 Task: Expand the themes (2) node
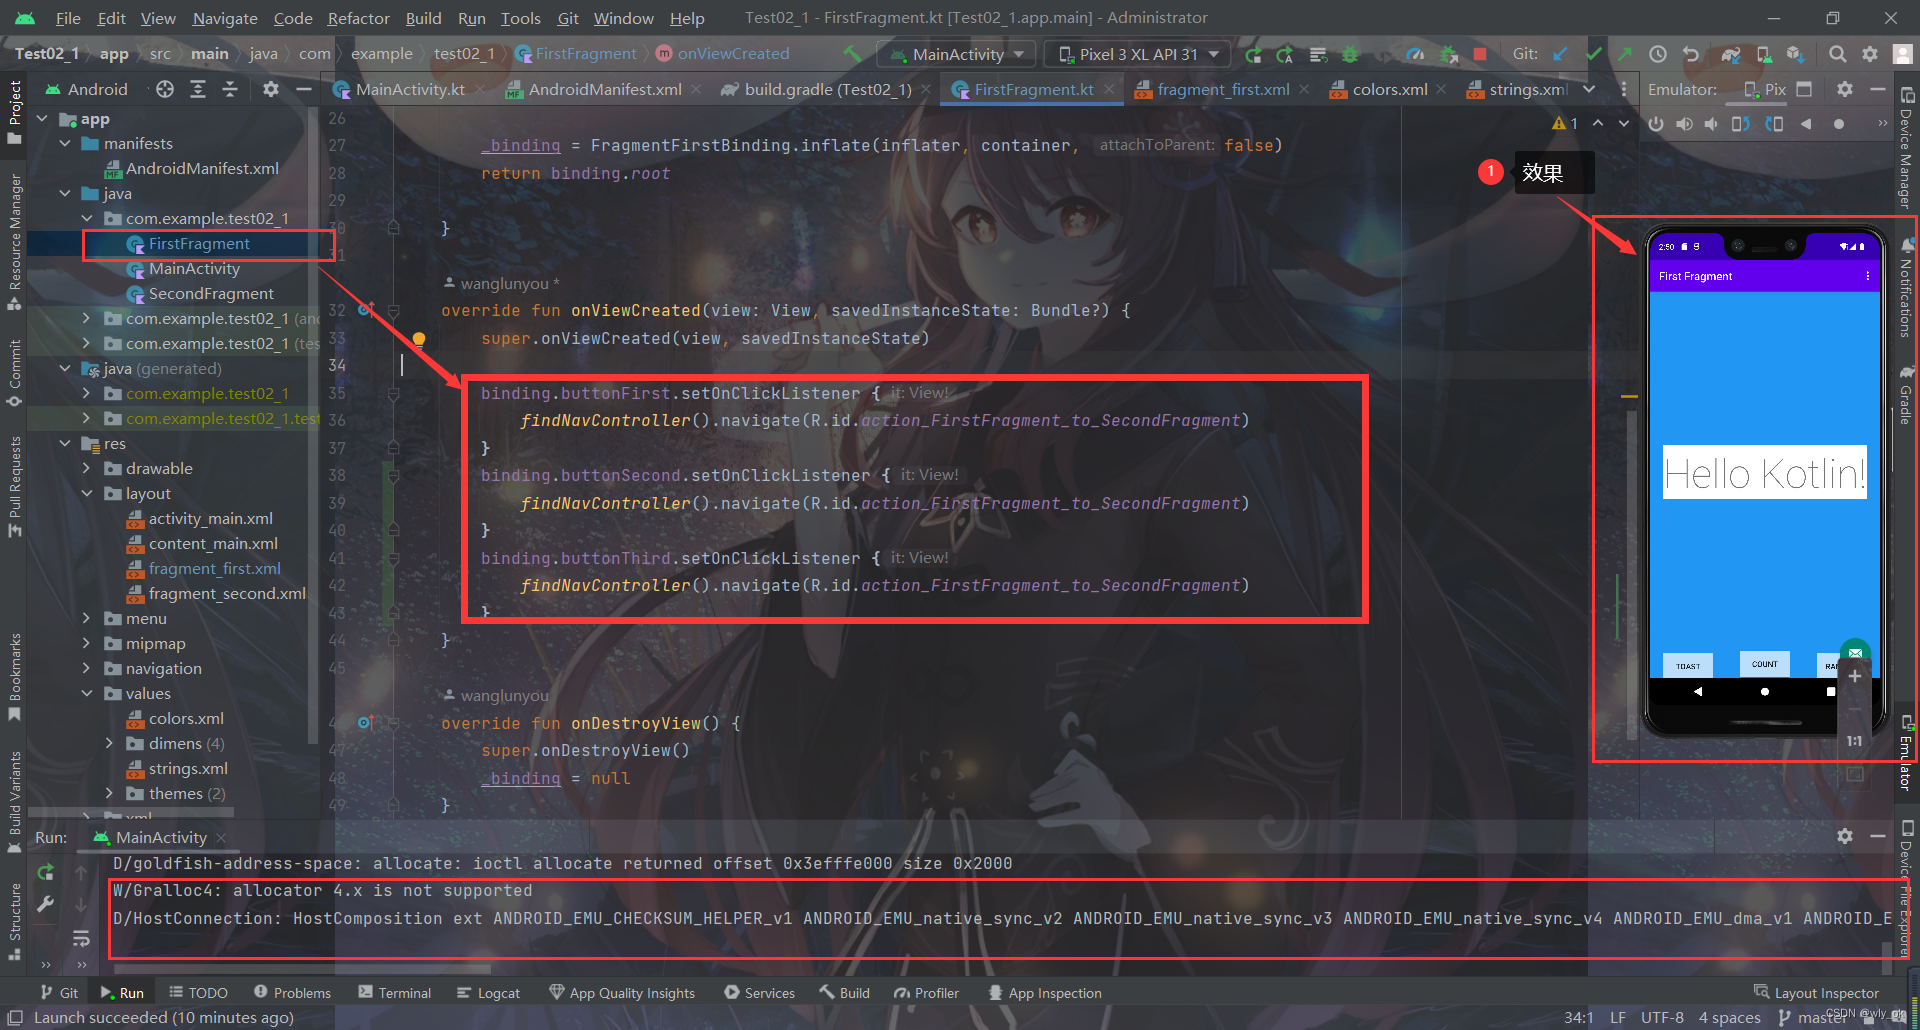click(109, 794)
